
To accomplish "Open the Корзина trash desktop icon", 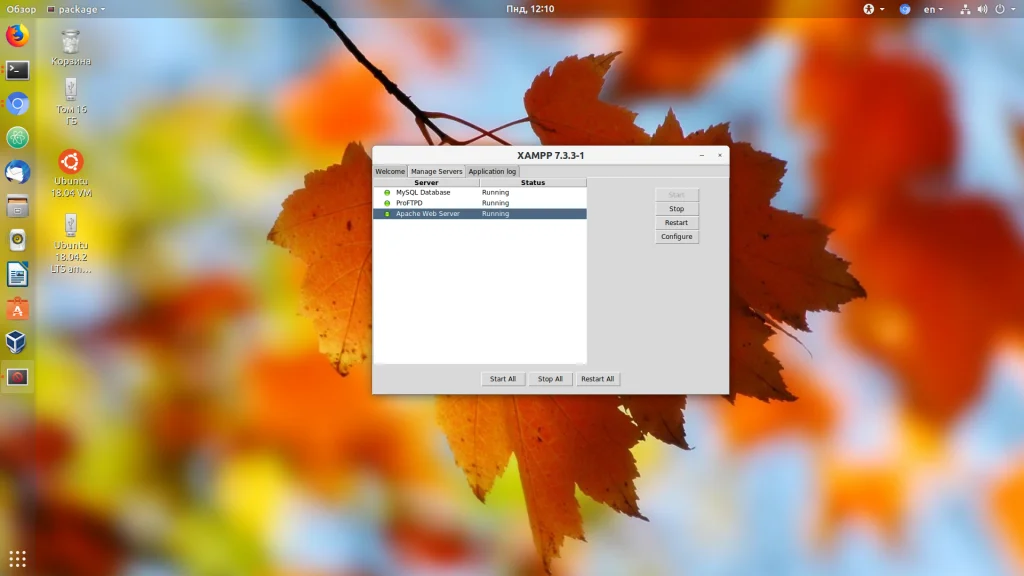I will 71,47.
